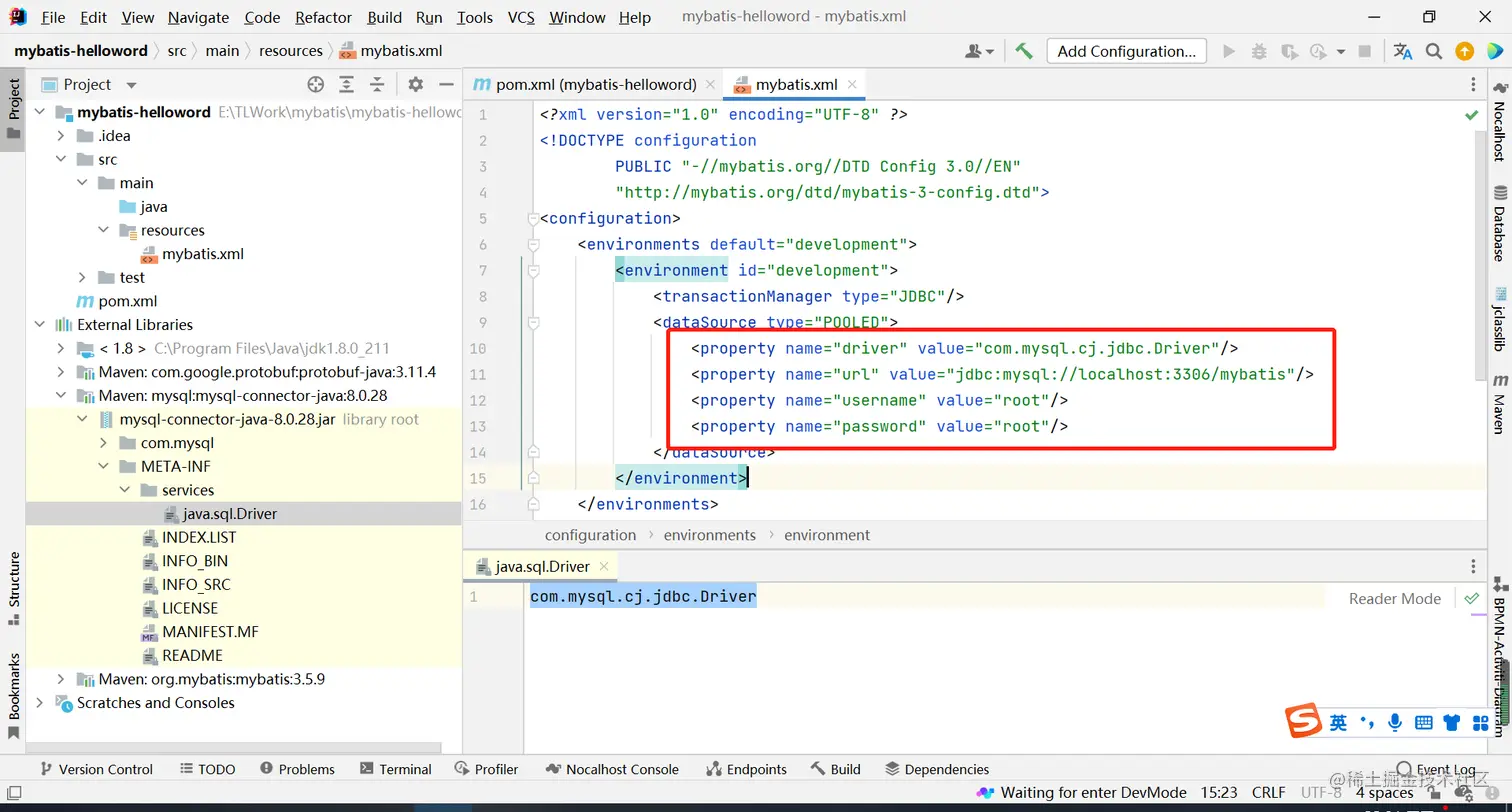Click Expand All icon in Project panel
The width and height of the screenshot is (1512, 812).
tap(346, 85)
